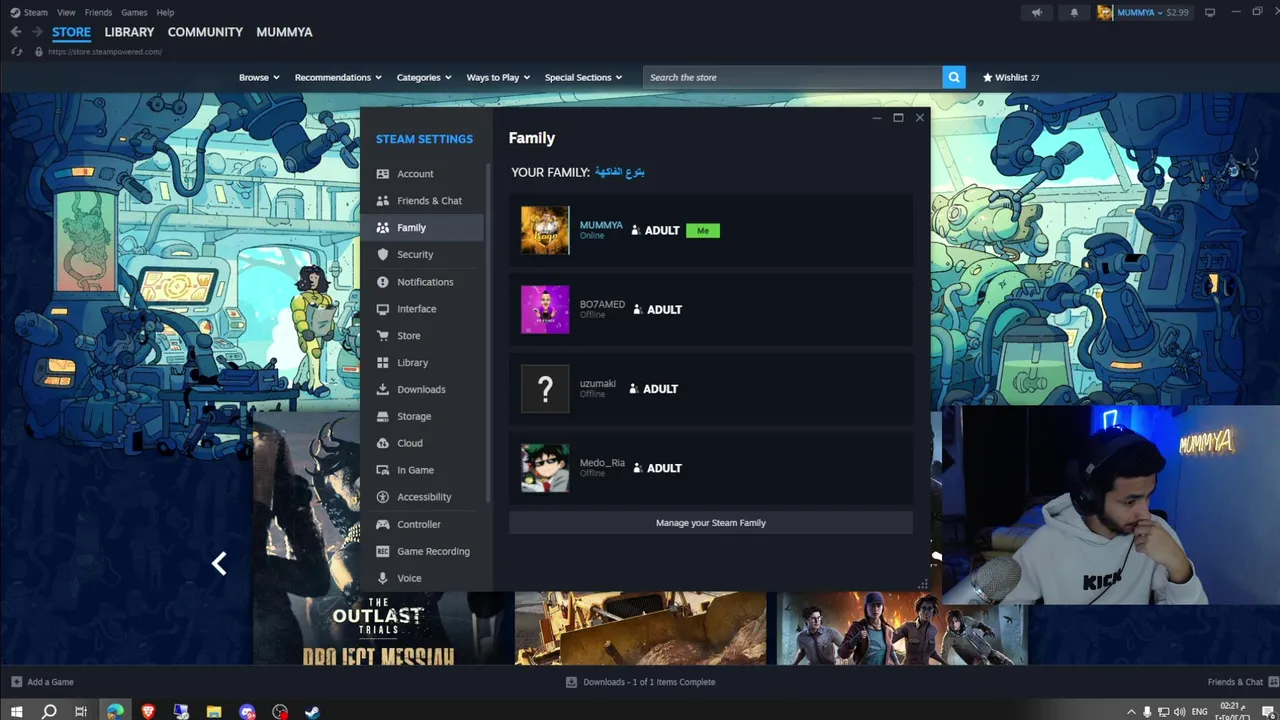
Task: Open the Security shield icon
Action: 382,255
